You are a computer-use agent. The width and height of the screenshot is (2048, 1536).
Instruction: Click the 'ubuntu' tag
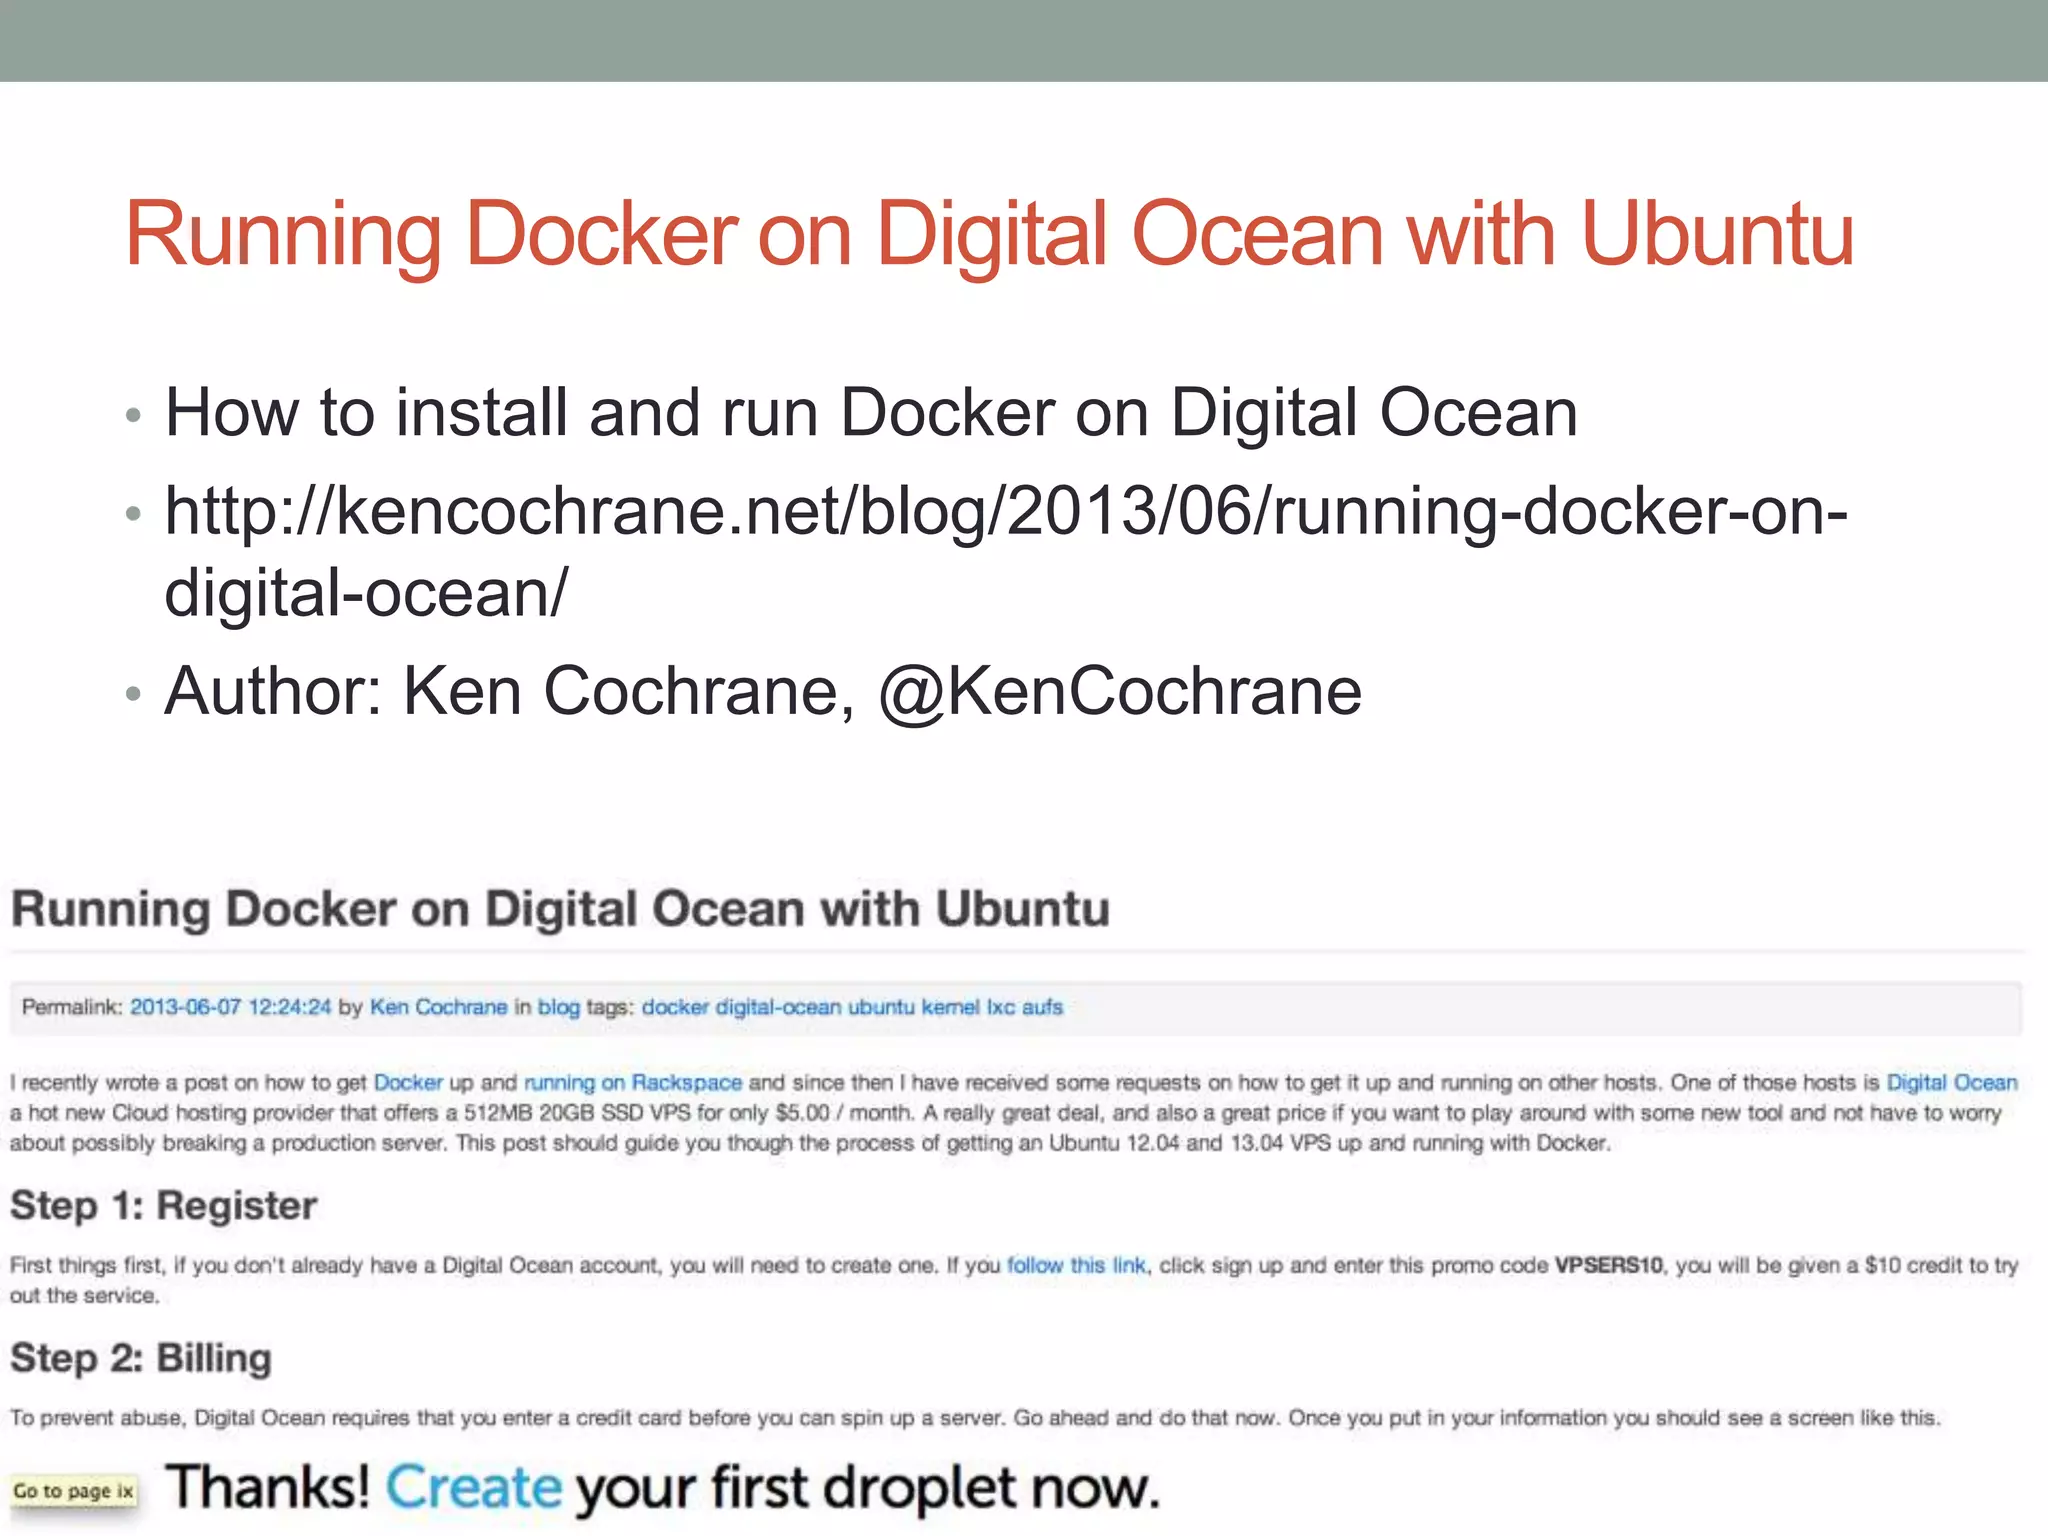tap(881, 1007)
